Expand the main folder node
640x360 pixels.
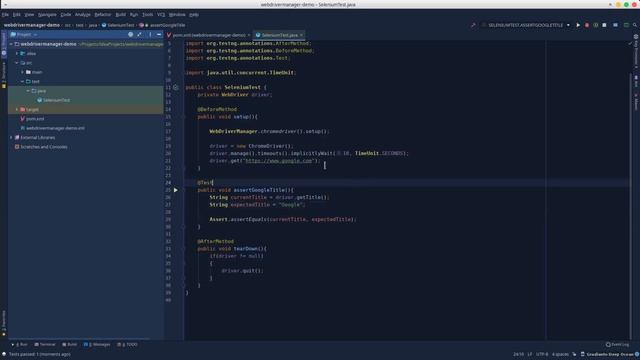(23, 72)
